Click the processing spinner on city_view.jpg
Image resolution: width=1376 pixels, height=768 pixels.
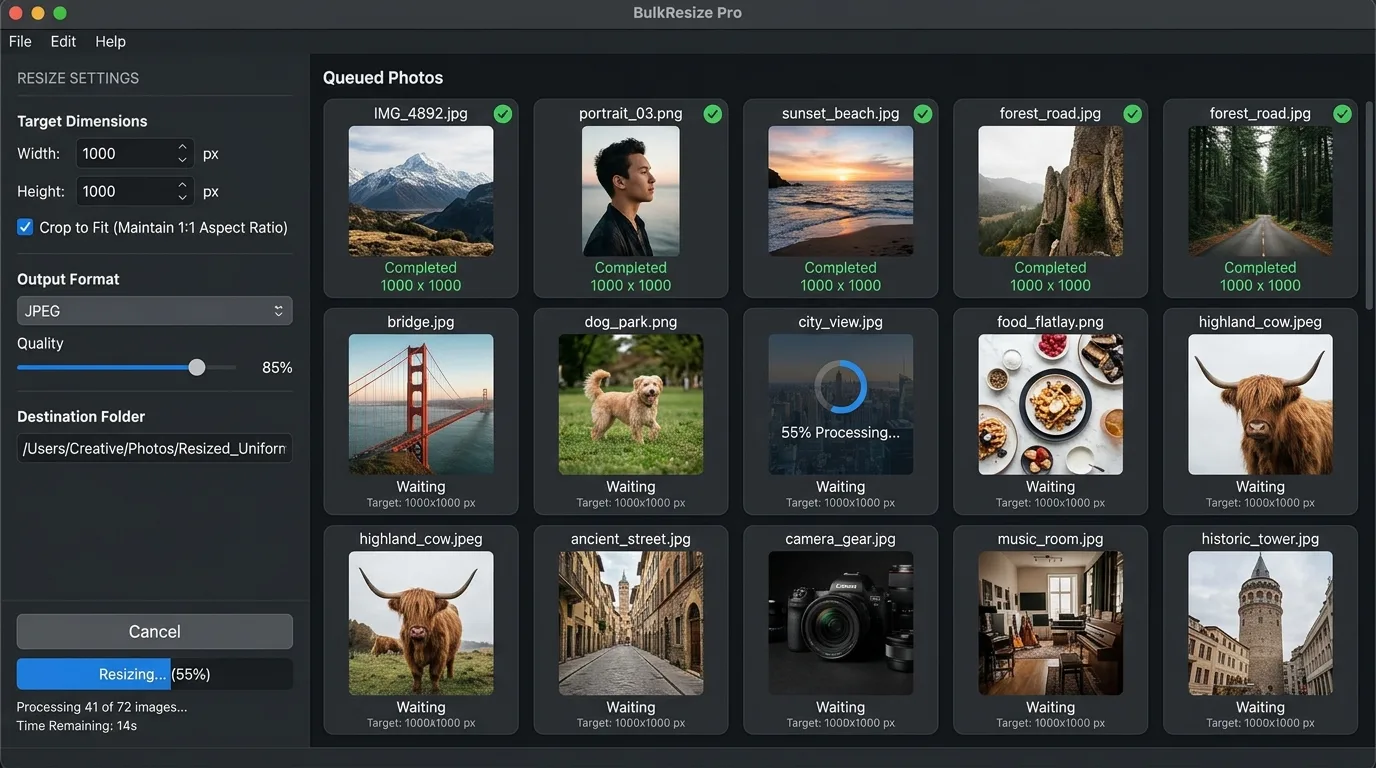(x=840, y=387)
